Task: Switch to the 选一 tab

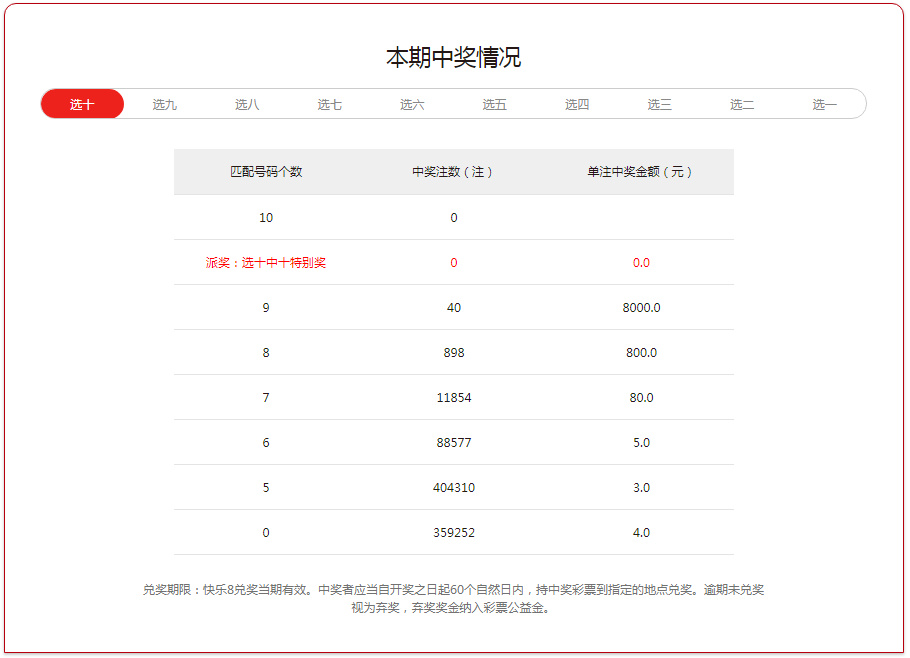Action: [824, 104]
